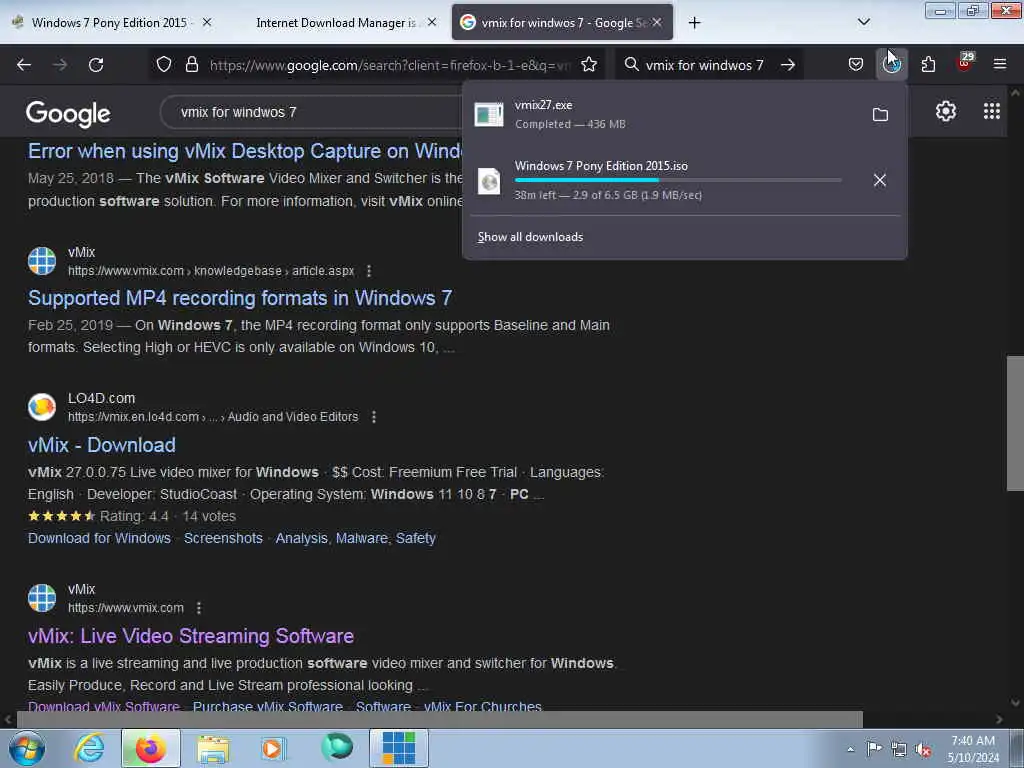
Task: Open the vMix grid taskbar app
Action: (x=398, y=748)
